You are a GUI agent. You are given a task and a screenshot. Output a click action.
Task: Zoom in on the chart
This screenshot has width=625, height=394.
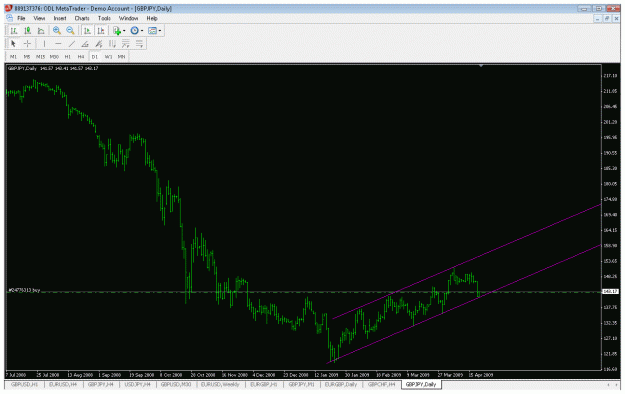[x=57, y=30]
